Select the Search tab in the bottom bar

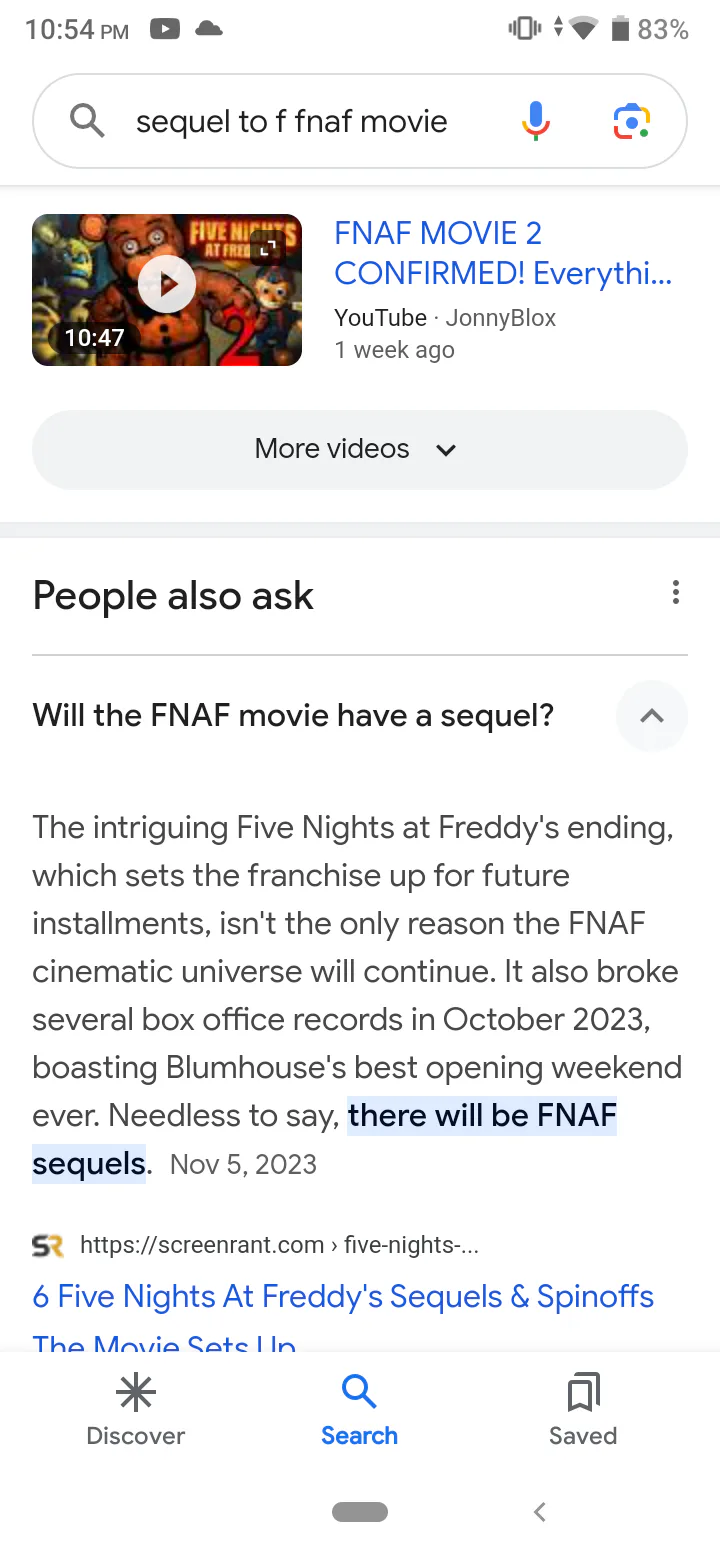click(x=359, y=1410)
